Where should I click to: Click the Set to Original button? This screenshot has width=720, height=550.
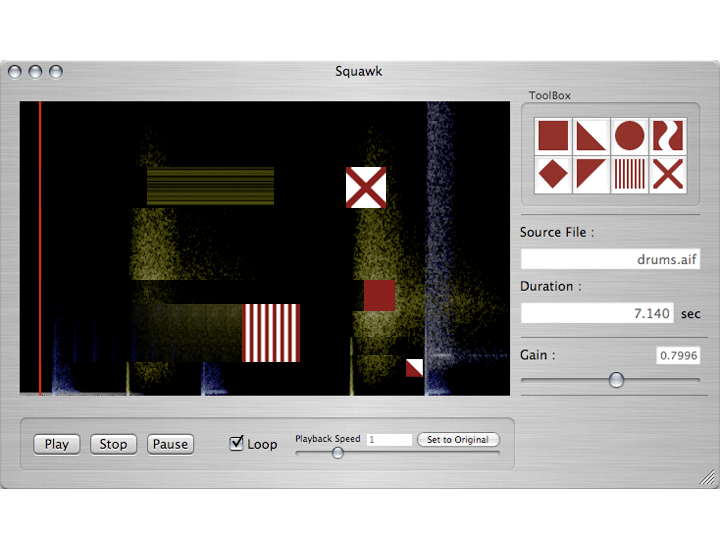(x=458, y=439)
